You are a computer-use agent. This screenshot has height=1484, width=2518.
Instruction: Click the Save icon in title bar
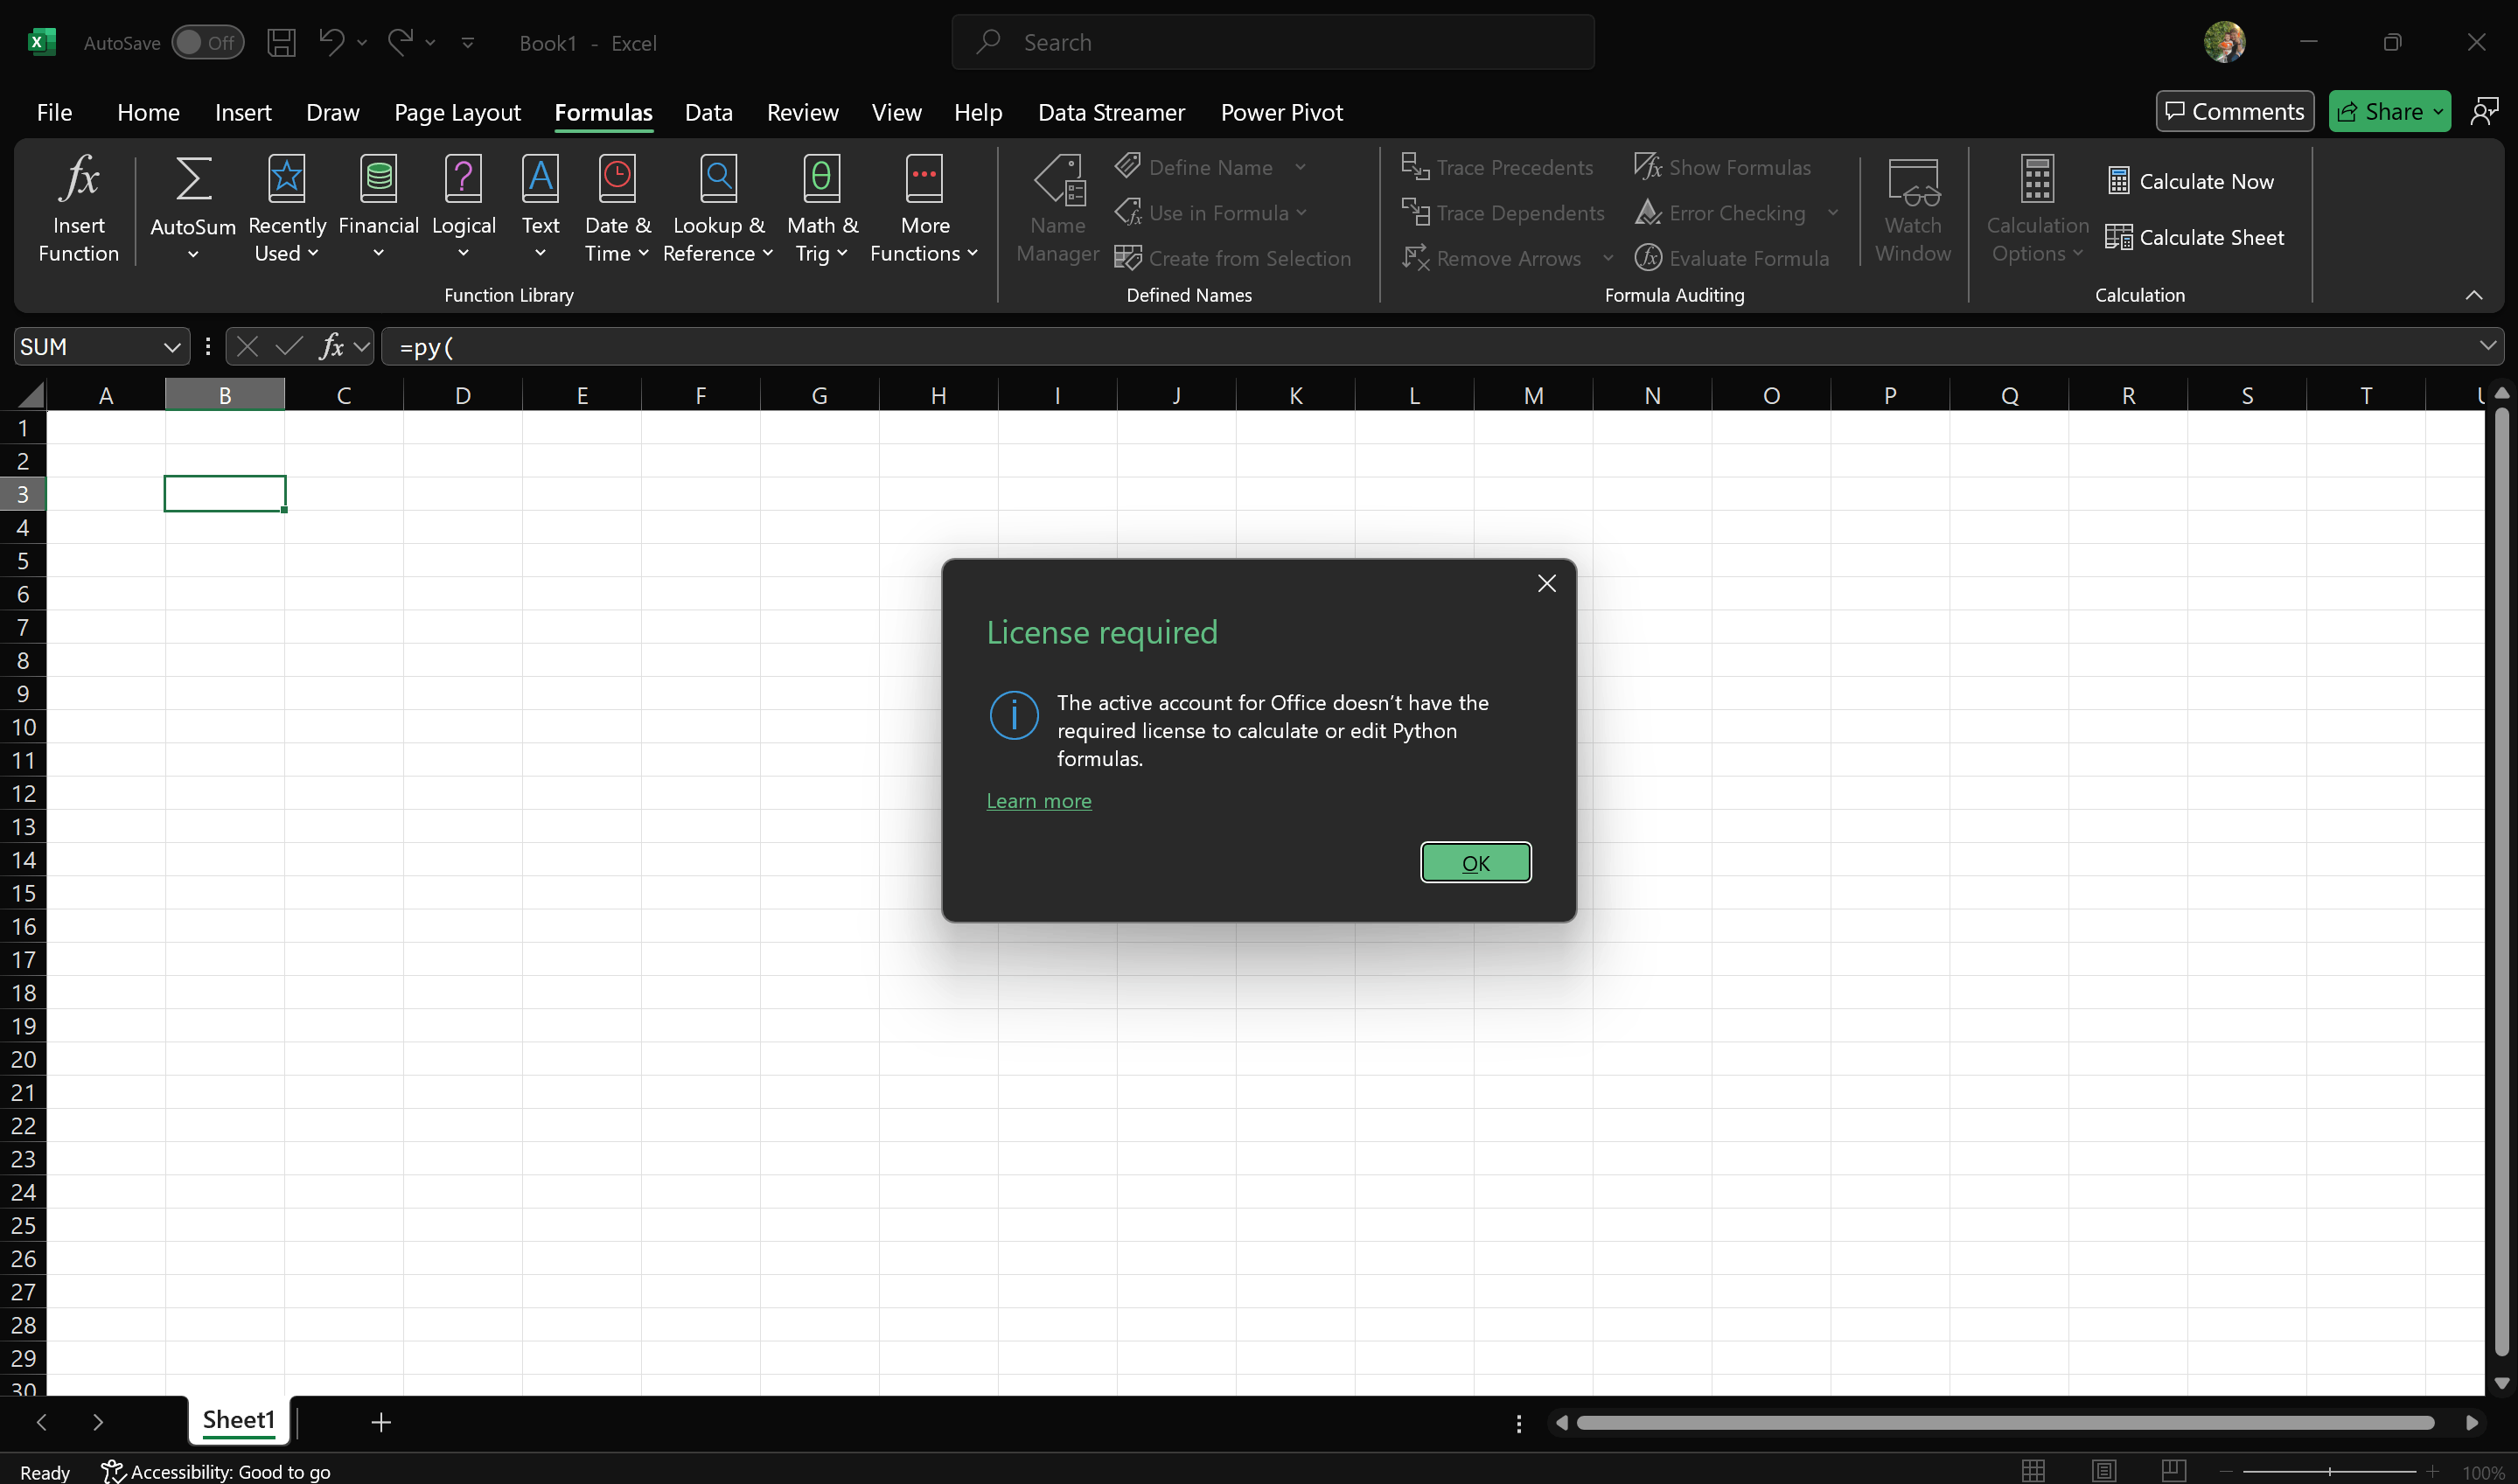pos(281,42)
